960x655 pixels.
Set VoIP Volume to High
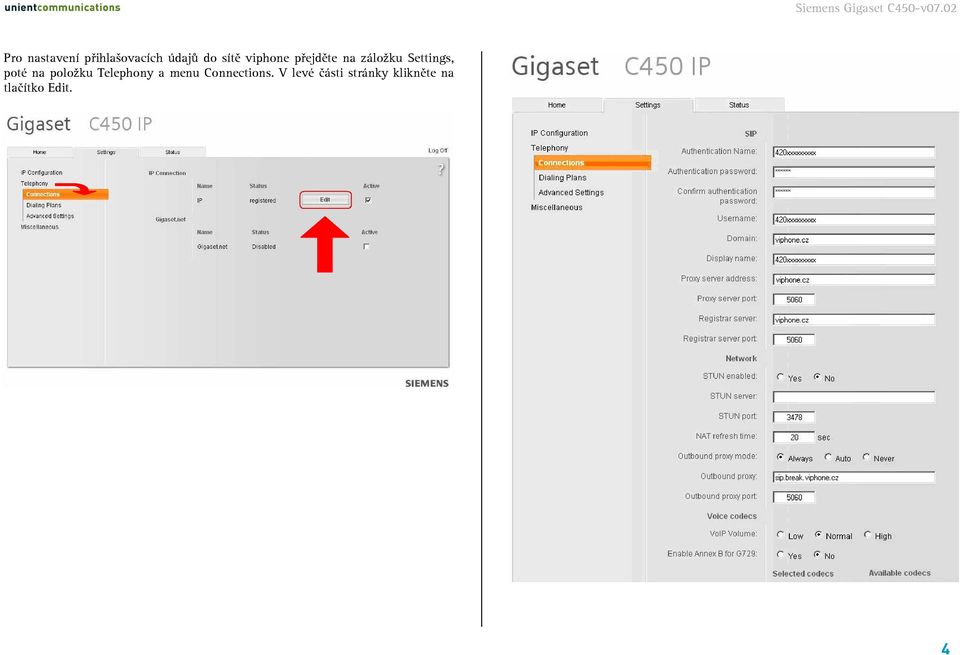coord(868,534)
